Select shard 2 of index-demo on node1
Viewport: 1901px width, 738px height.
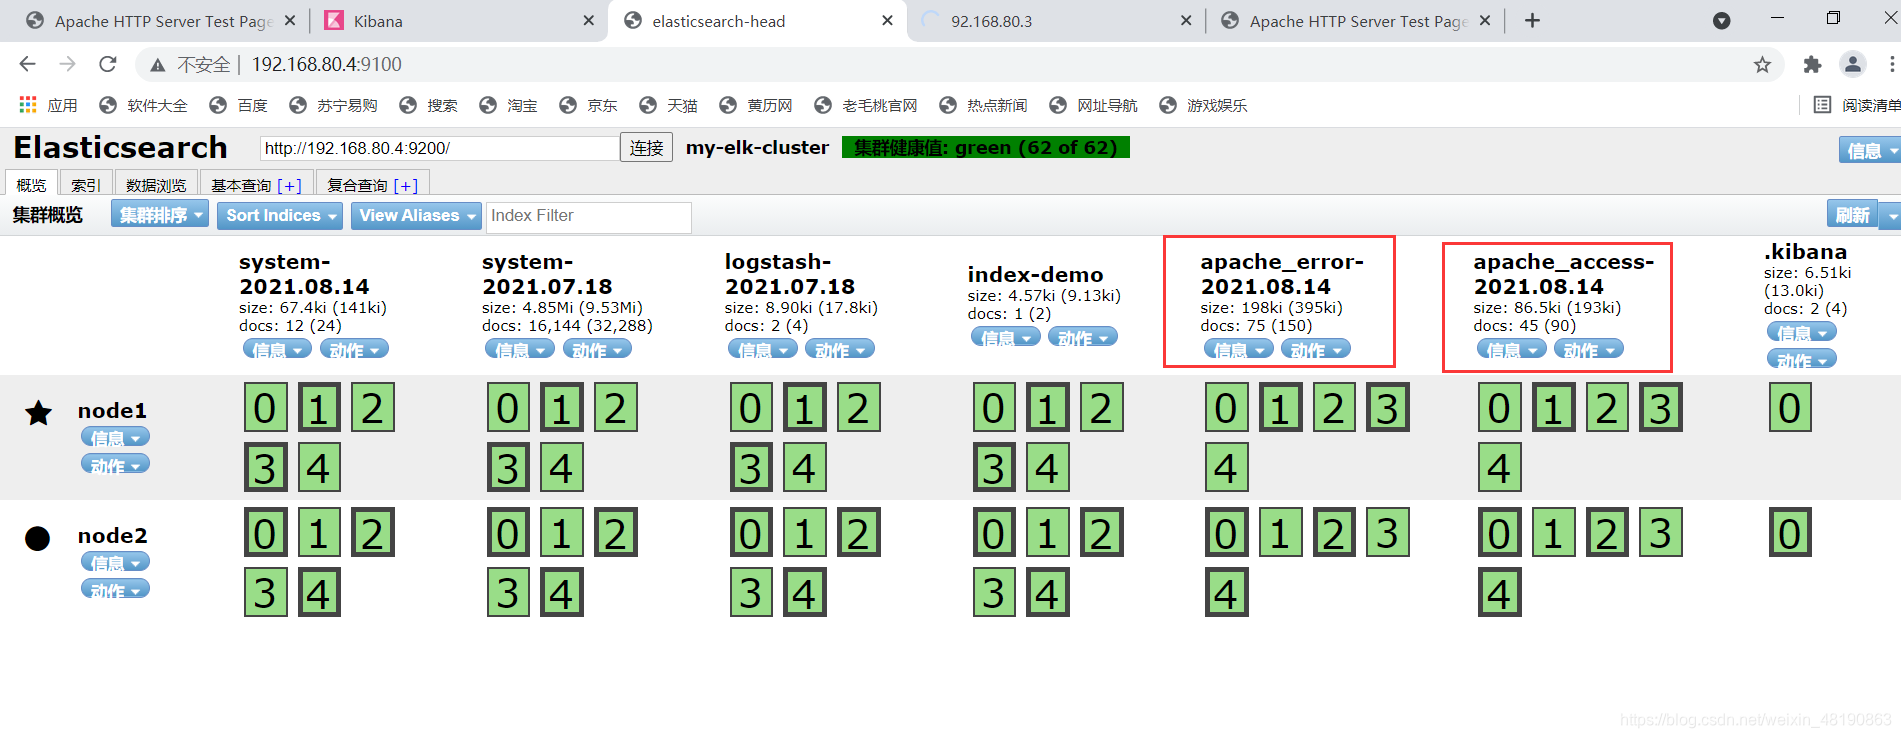pos(1101,408)
